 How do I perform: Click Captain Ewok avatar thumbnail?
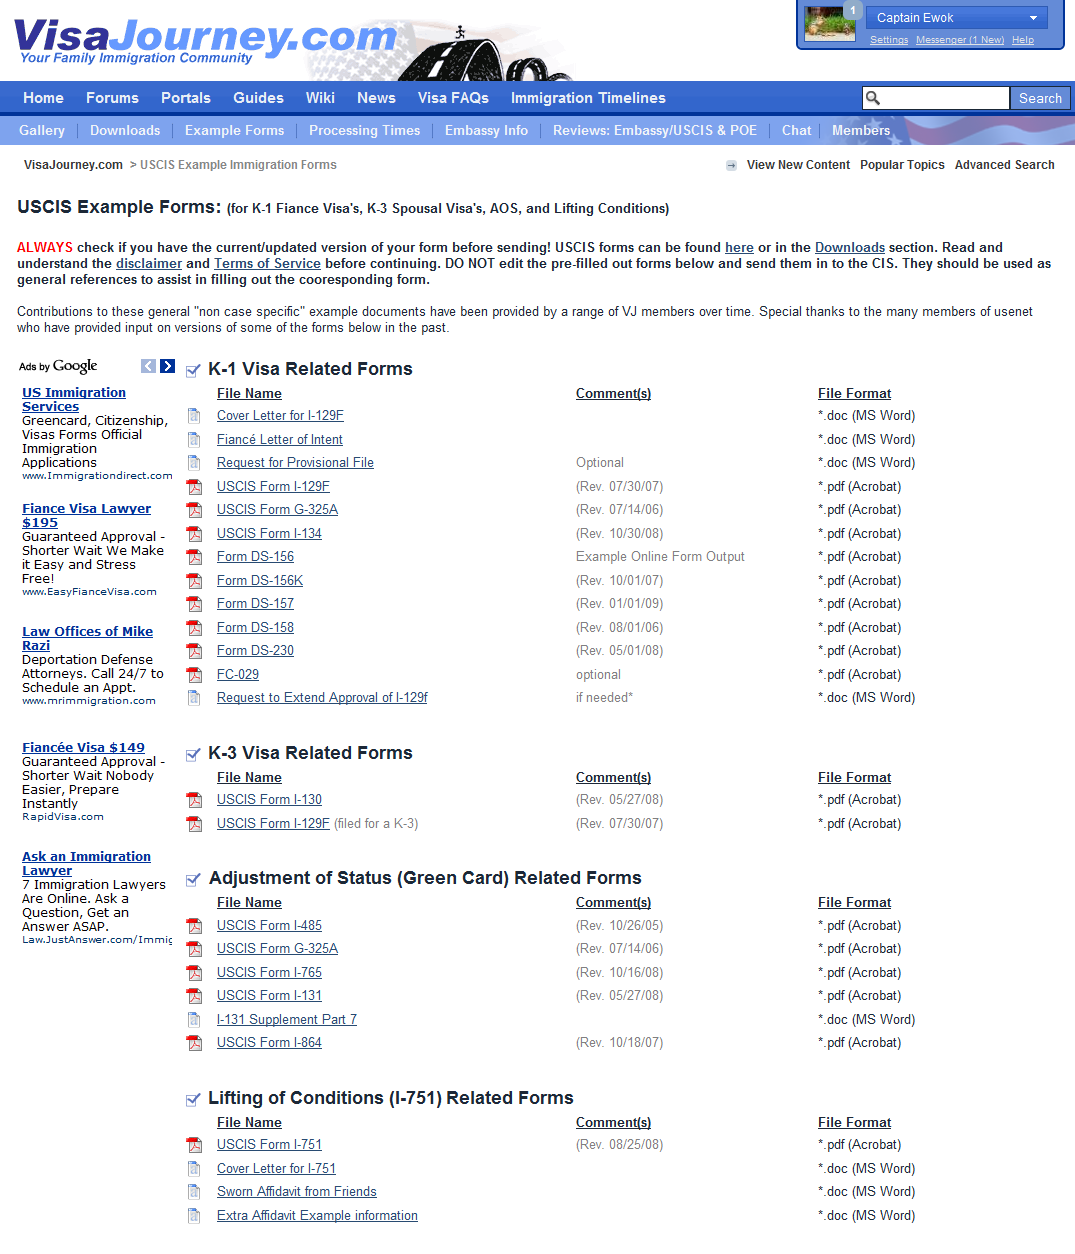830,24
